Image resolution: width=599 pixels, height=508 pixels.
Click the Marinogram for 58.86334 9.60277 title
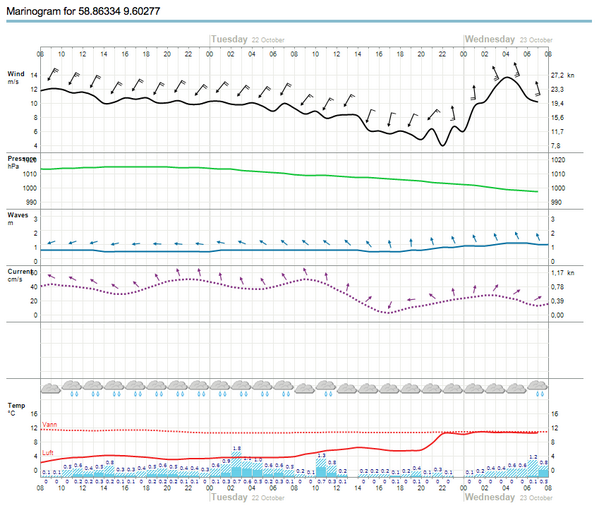(83, 11)
